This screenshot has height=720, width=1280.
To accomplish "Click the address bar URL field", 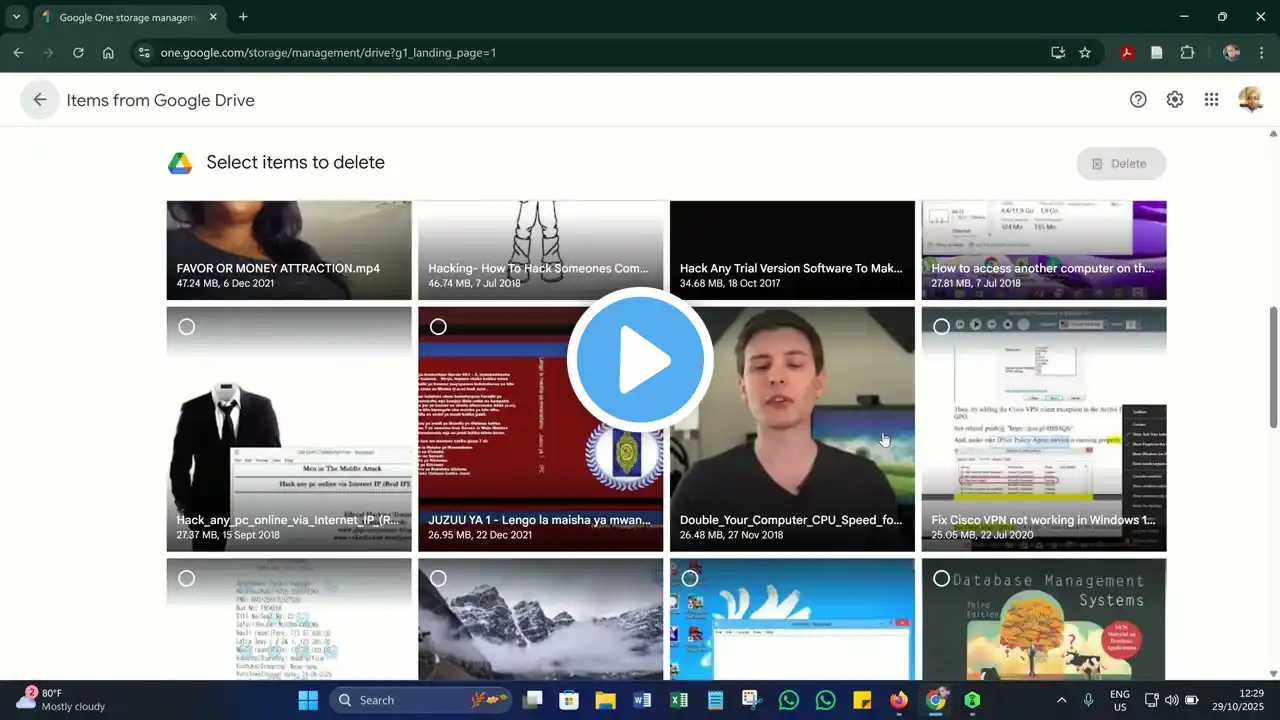I will pyautogui.click(x=600, y=53).
